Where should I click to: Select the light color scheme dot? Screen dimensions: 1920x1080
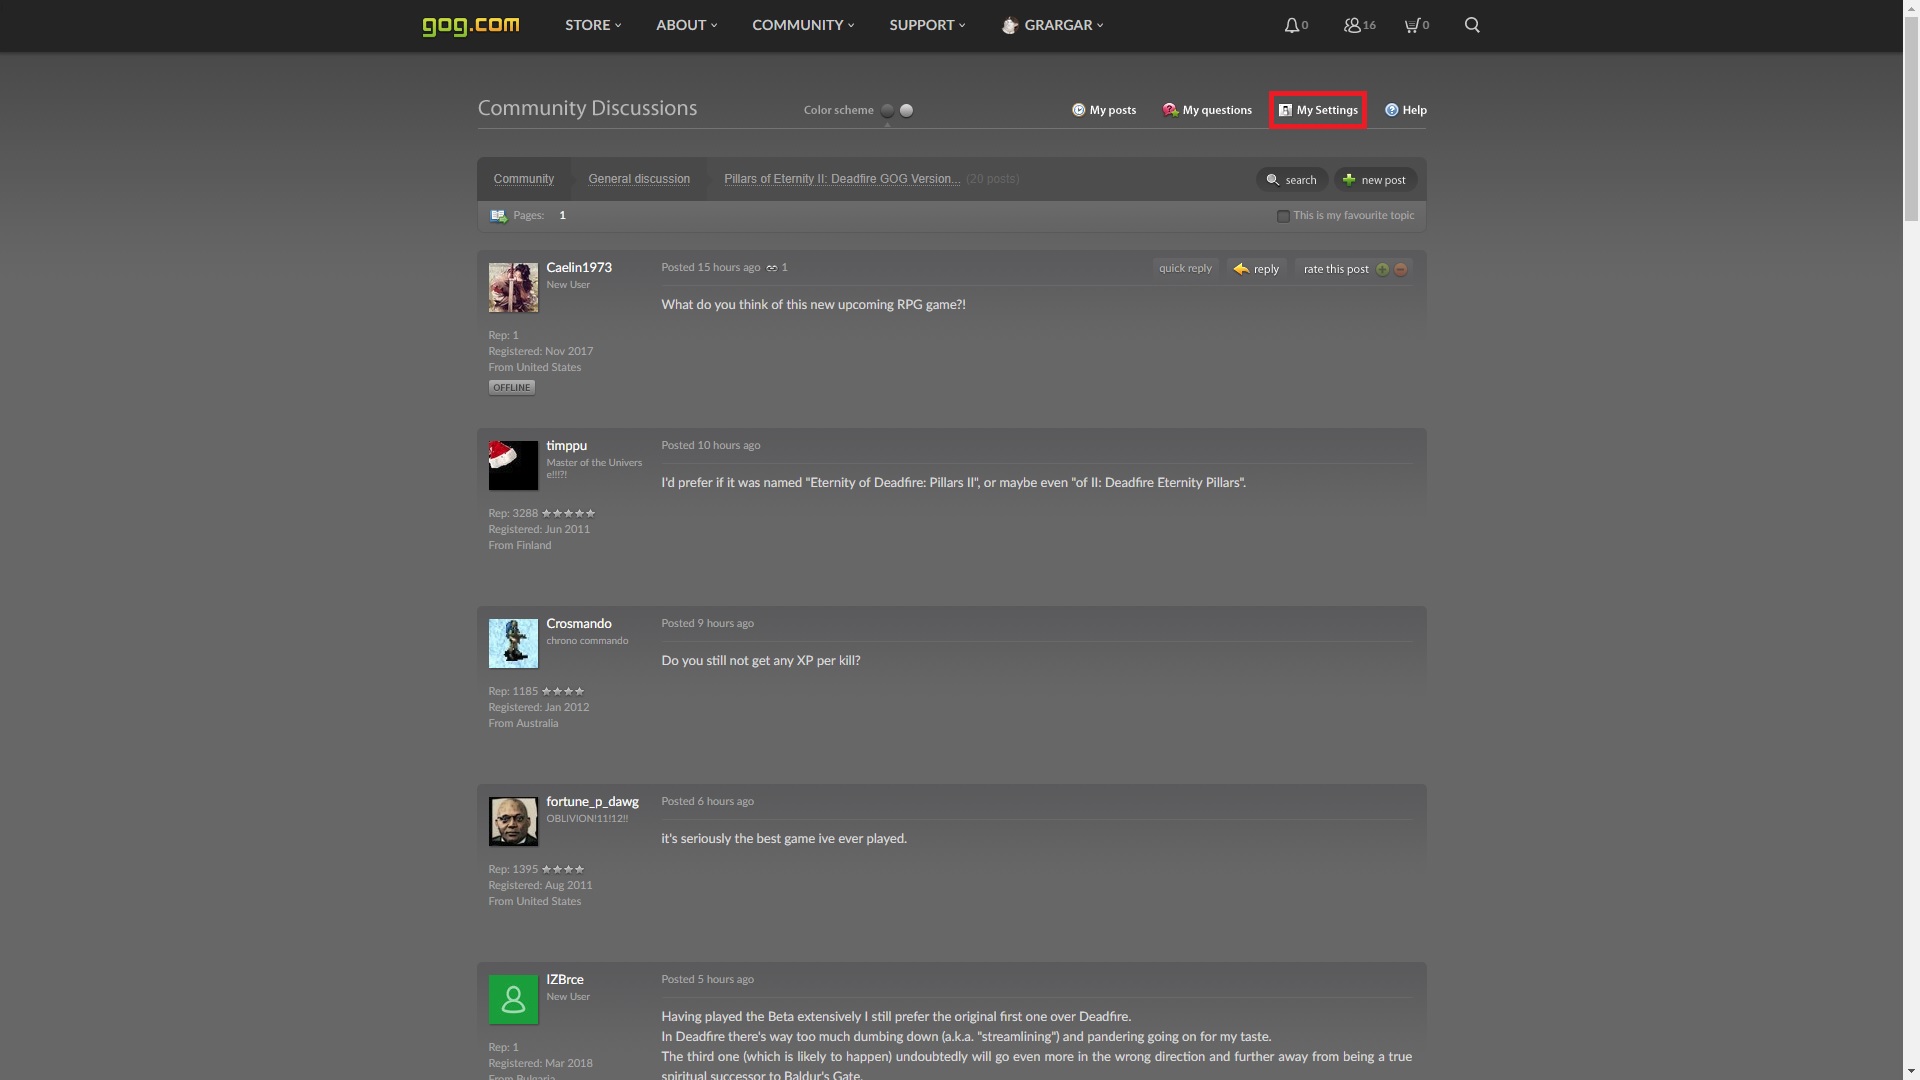pyautogui.click(x=906, y=110)
